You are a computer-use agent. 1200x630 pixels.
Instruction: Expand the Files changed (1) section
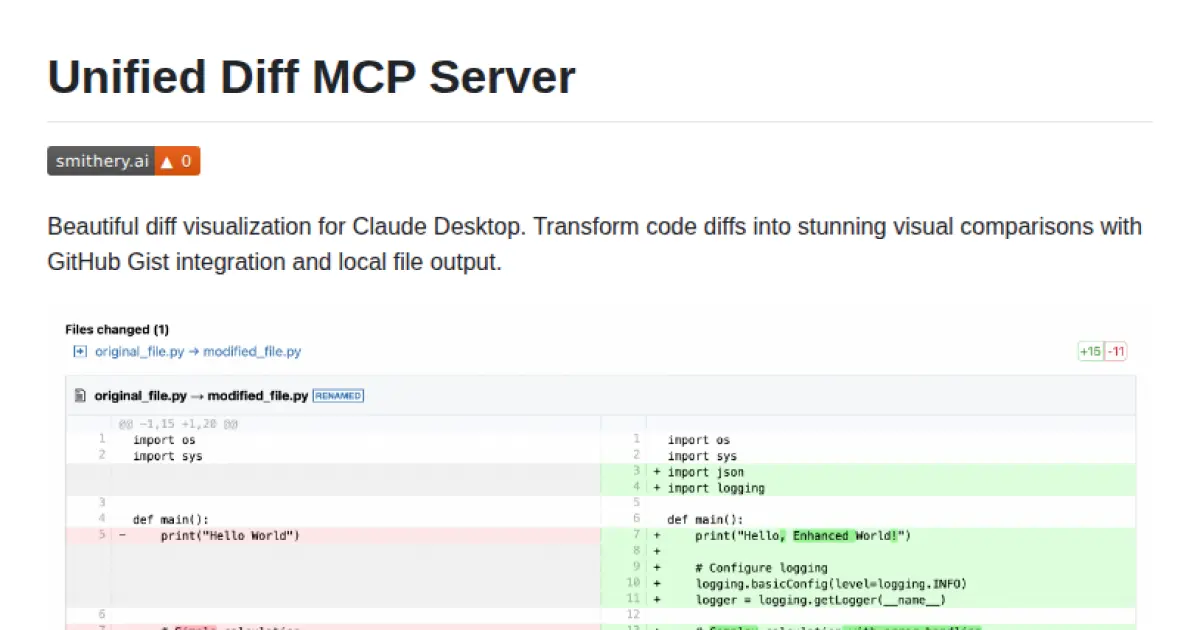click(116, 329)
